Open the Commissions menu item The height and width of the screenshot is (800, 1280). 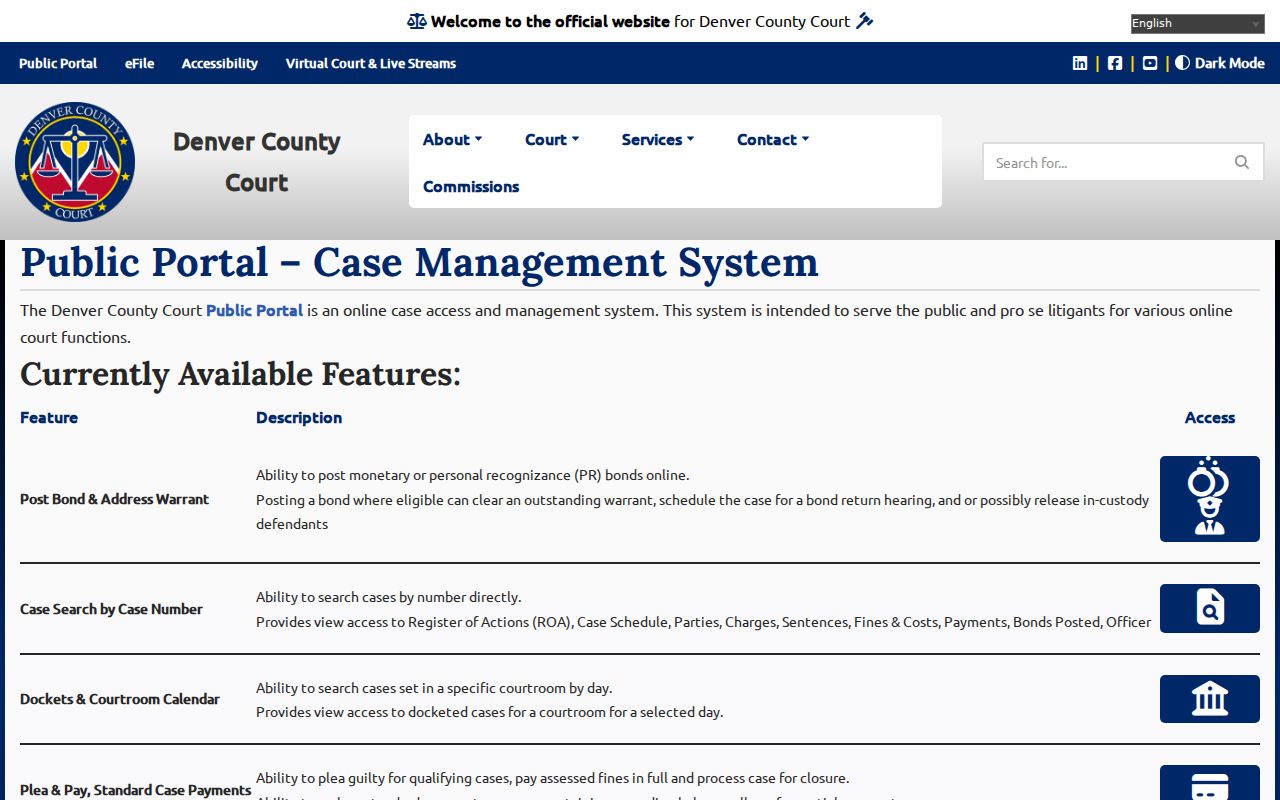(471, 187)
